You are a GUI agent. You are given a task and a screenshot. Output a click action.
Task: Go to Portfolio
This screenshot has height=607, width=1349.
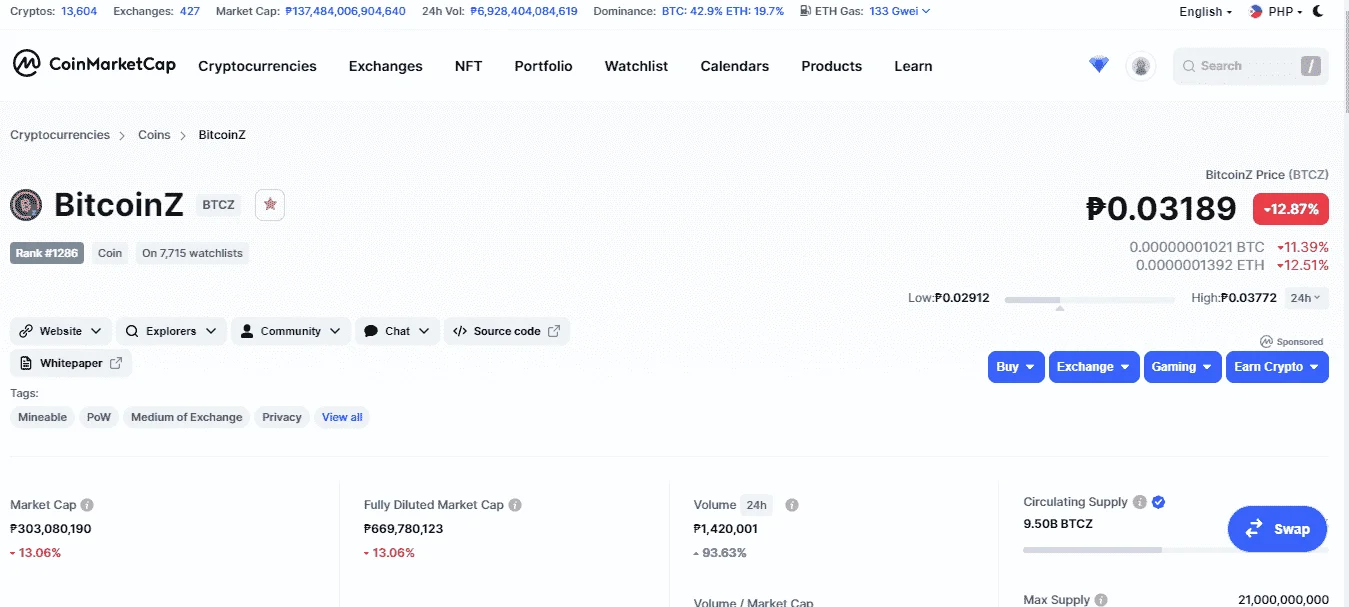pyautogui.click(x=543, y=66)
